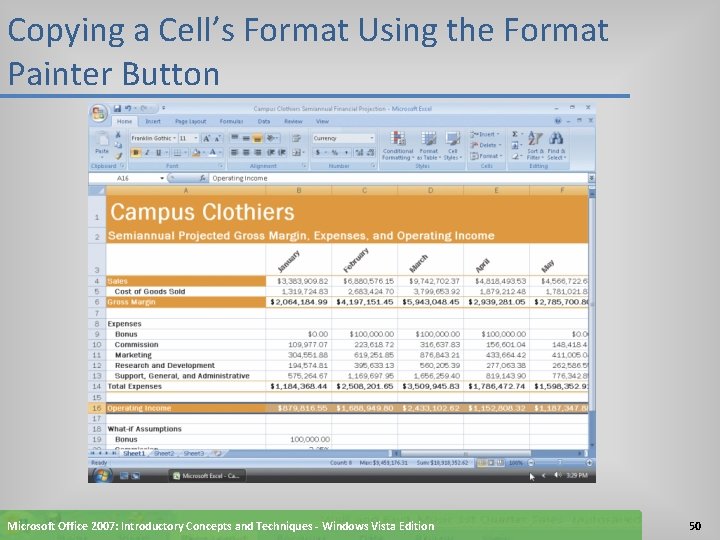Switch to the Insert ribbon tab

tap(153, 122)
